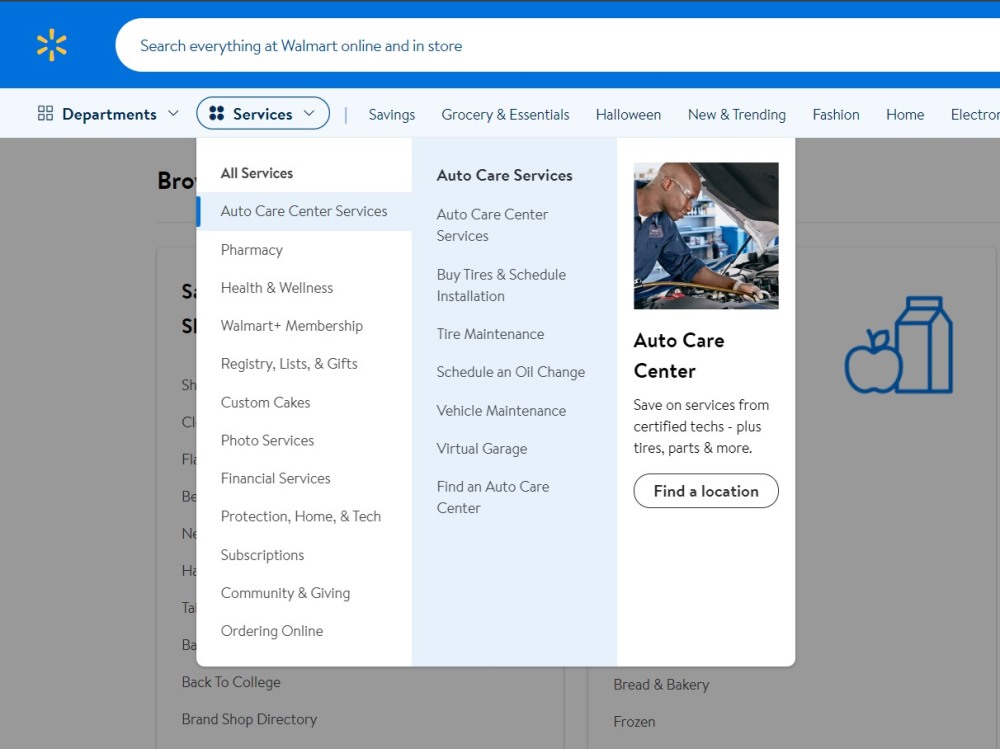Open Virtual Garage link
Image resolution: width=1000 pixels, height=749 pixels.
click(482, 449)
